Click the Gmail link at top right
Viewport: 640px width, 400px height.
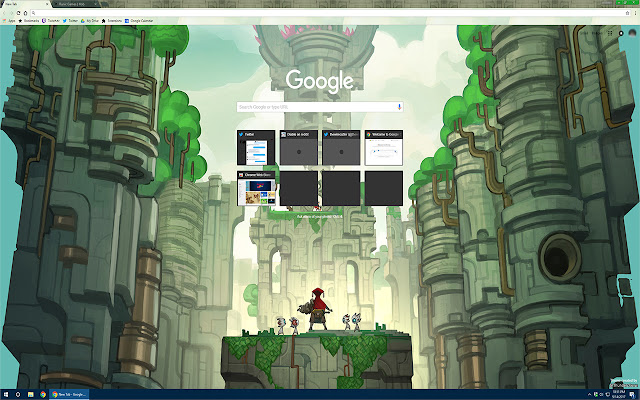[x=584, y=33]
